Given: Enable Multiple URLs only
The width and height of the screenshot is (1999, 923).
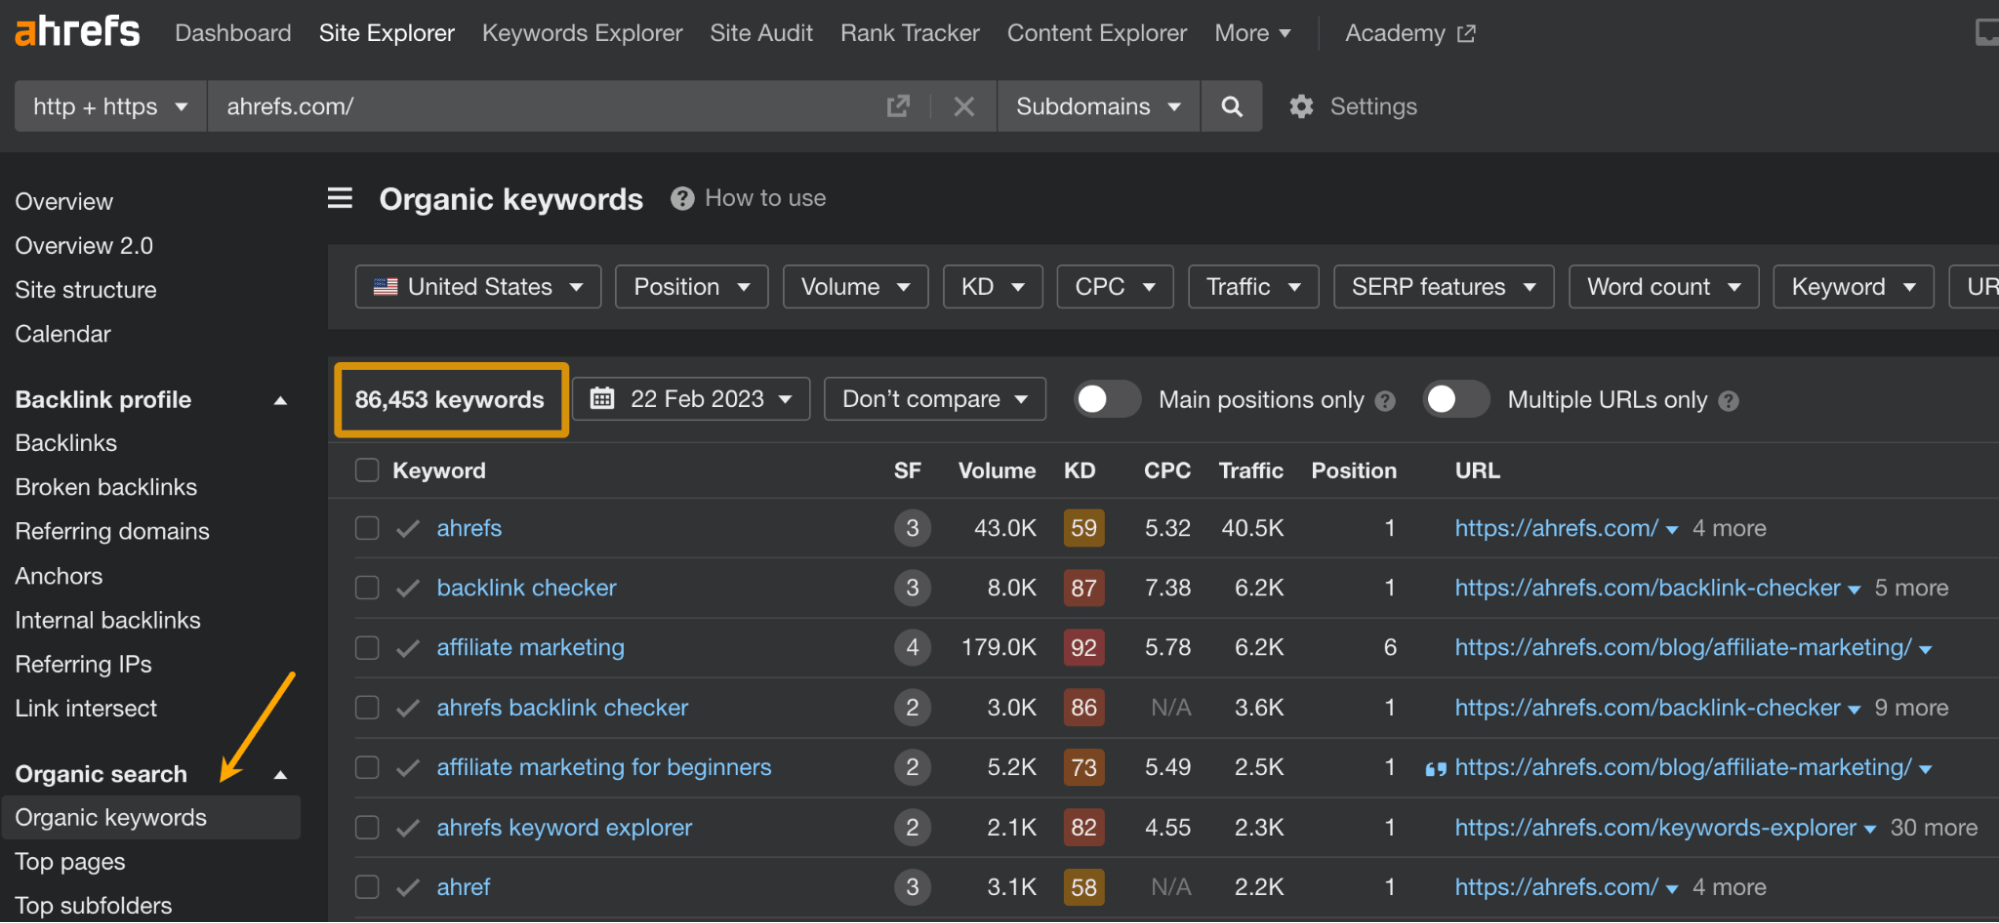Looking at the screenshot, I should [x=1456, y=399].
